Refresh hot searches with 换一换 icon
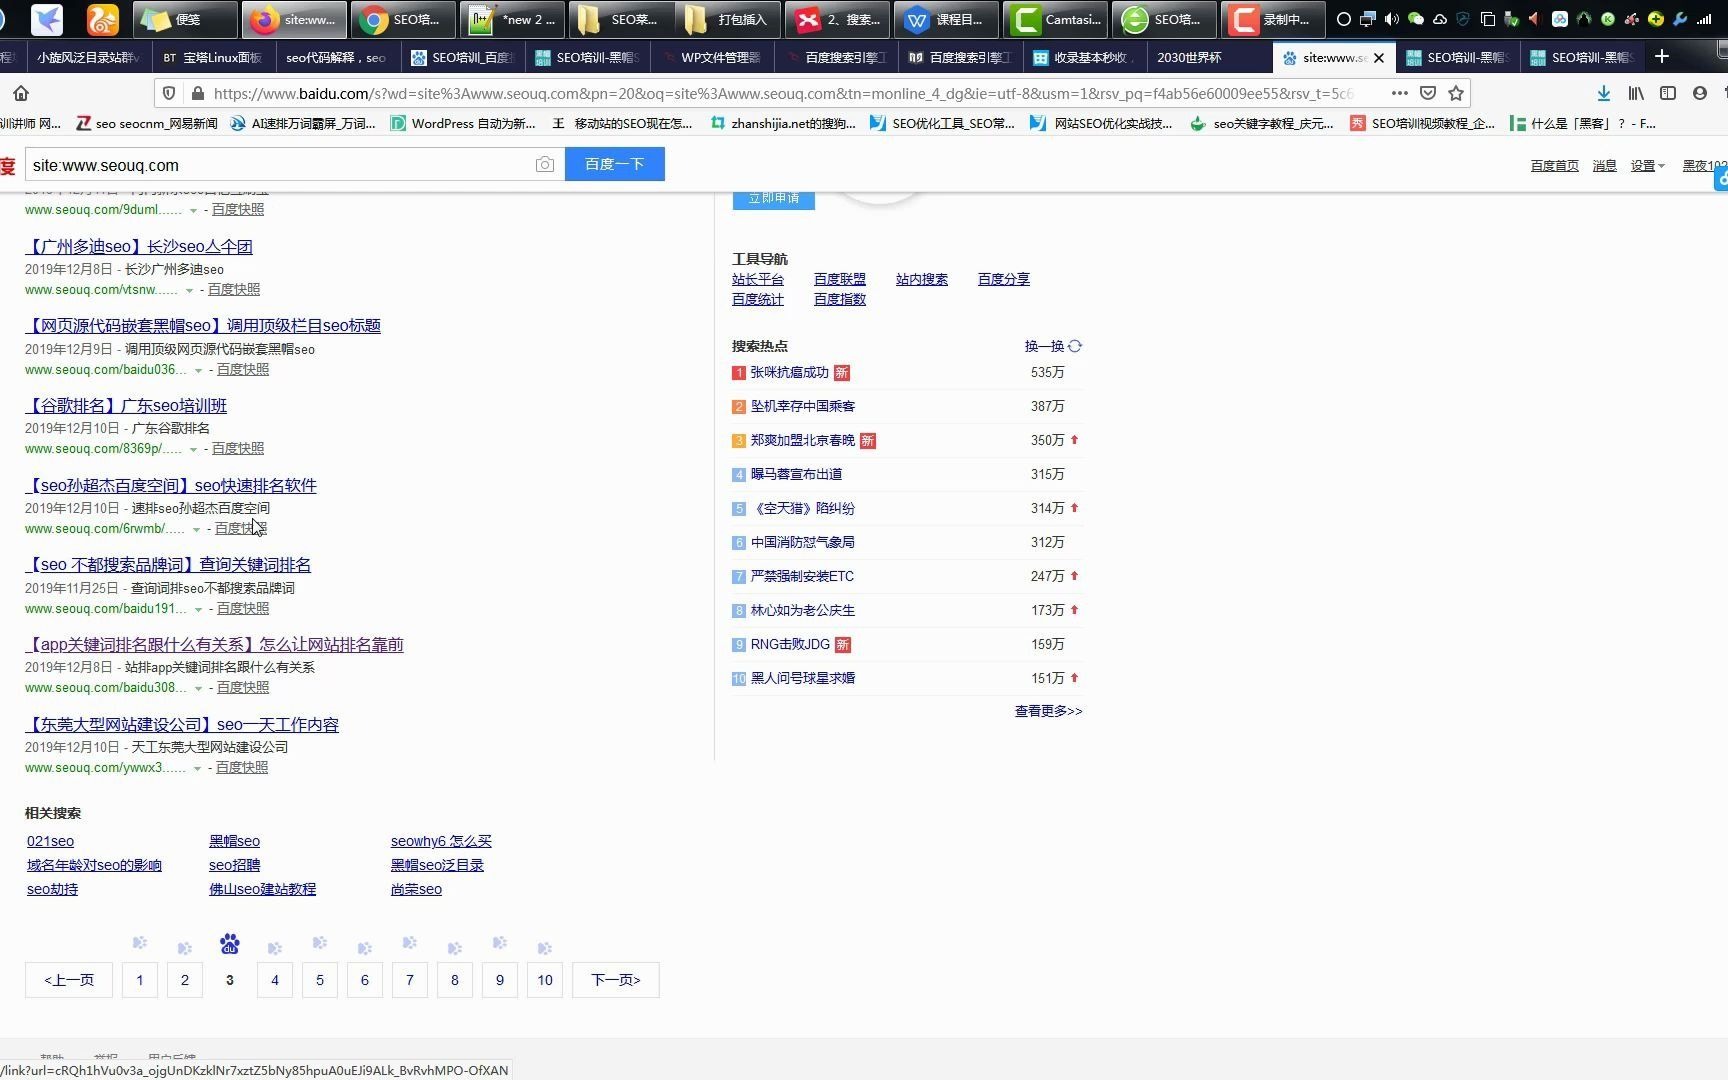Screen dimensions: 1728x1080 (x=1075, y=346)
